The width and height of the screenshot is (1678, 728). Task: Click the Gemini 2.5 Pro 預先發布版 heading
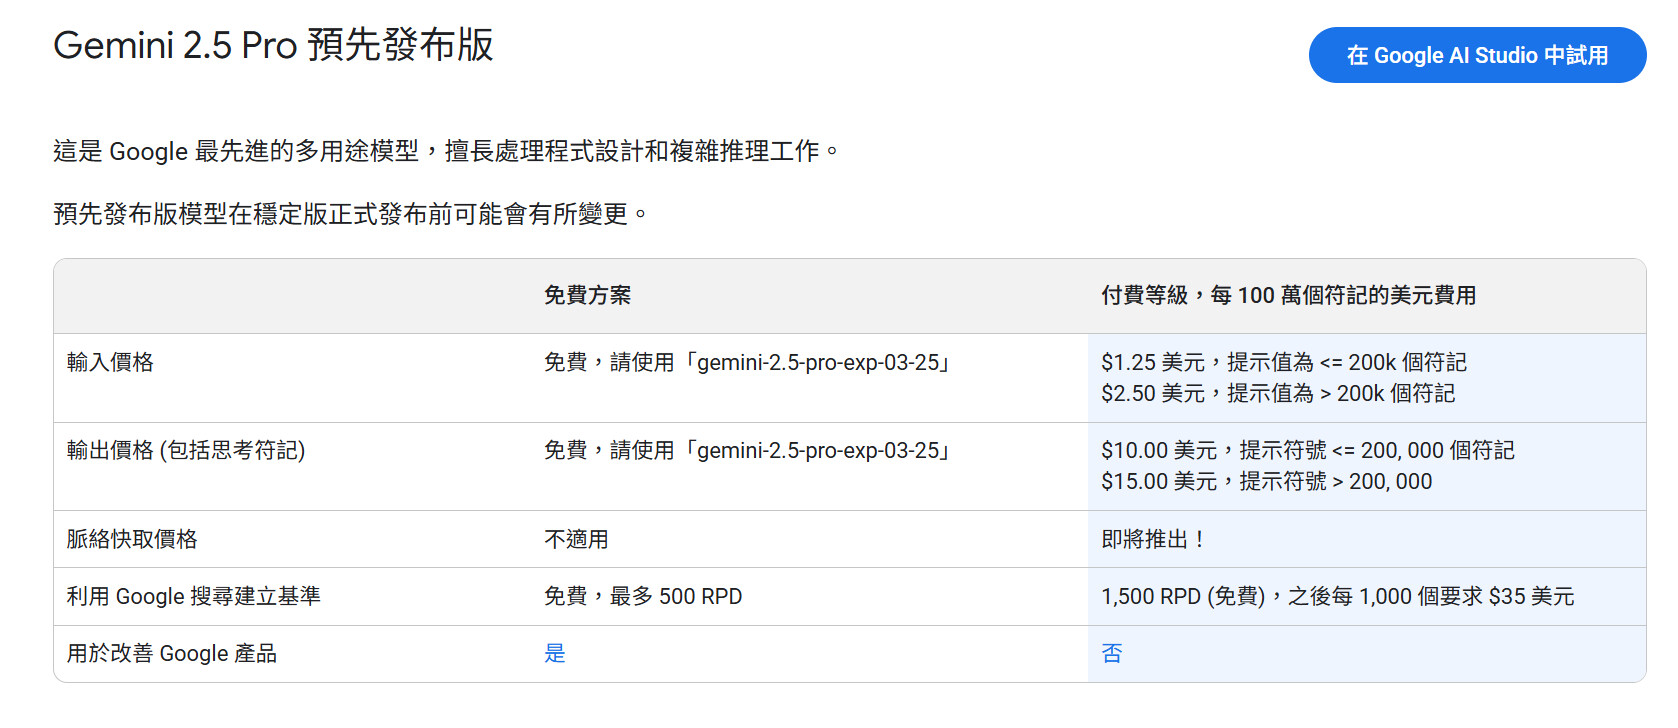click(273, 46)
